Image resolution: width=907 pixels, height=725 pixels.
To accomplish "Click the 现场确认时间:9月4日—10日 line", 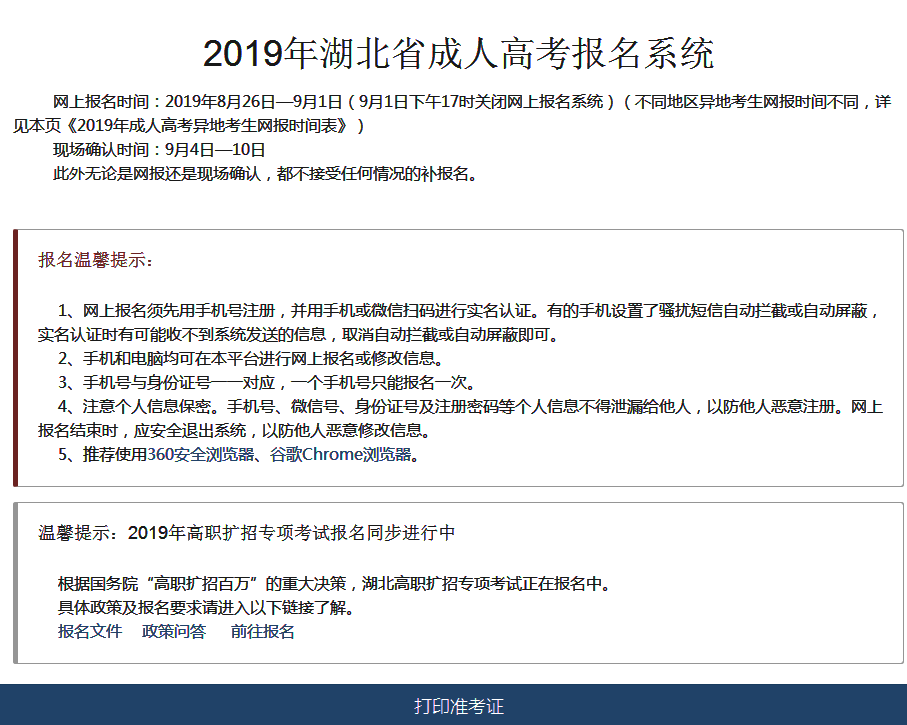I will coord(159,150).
